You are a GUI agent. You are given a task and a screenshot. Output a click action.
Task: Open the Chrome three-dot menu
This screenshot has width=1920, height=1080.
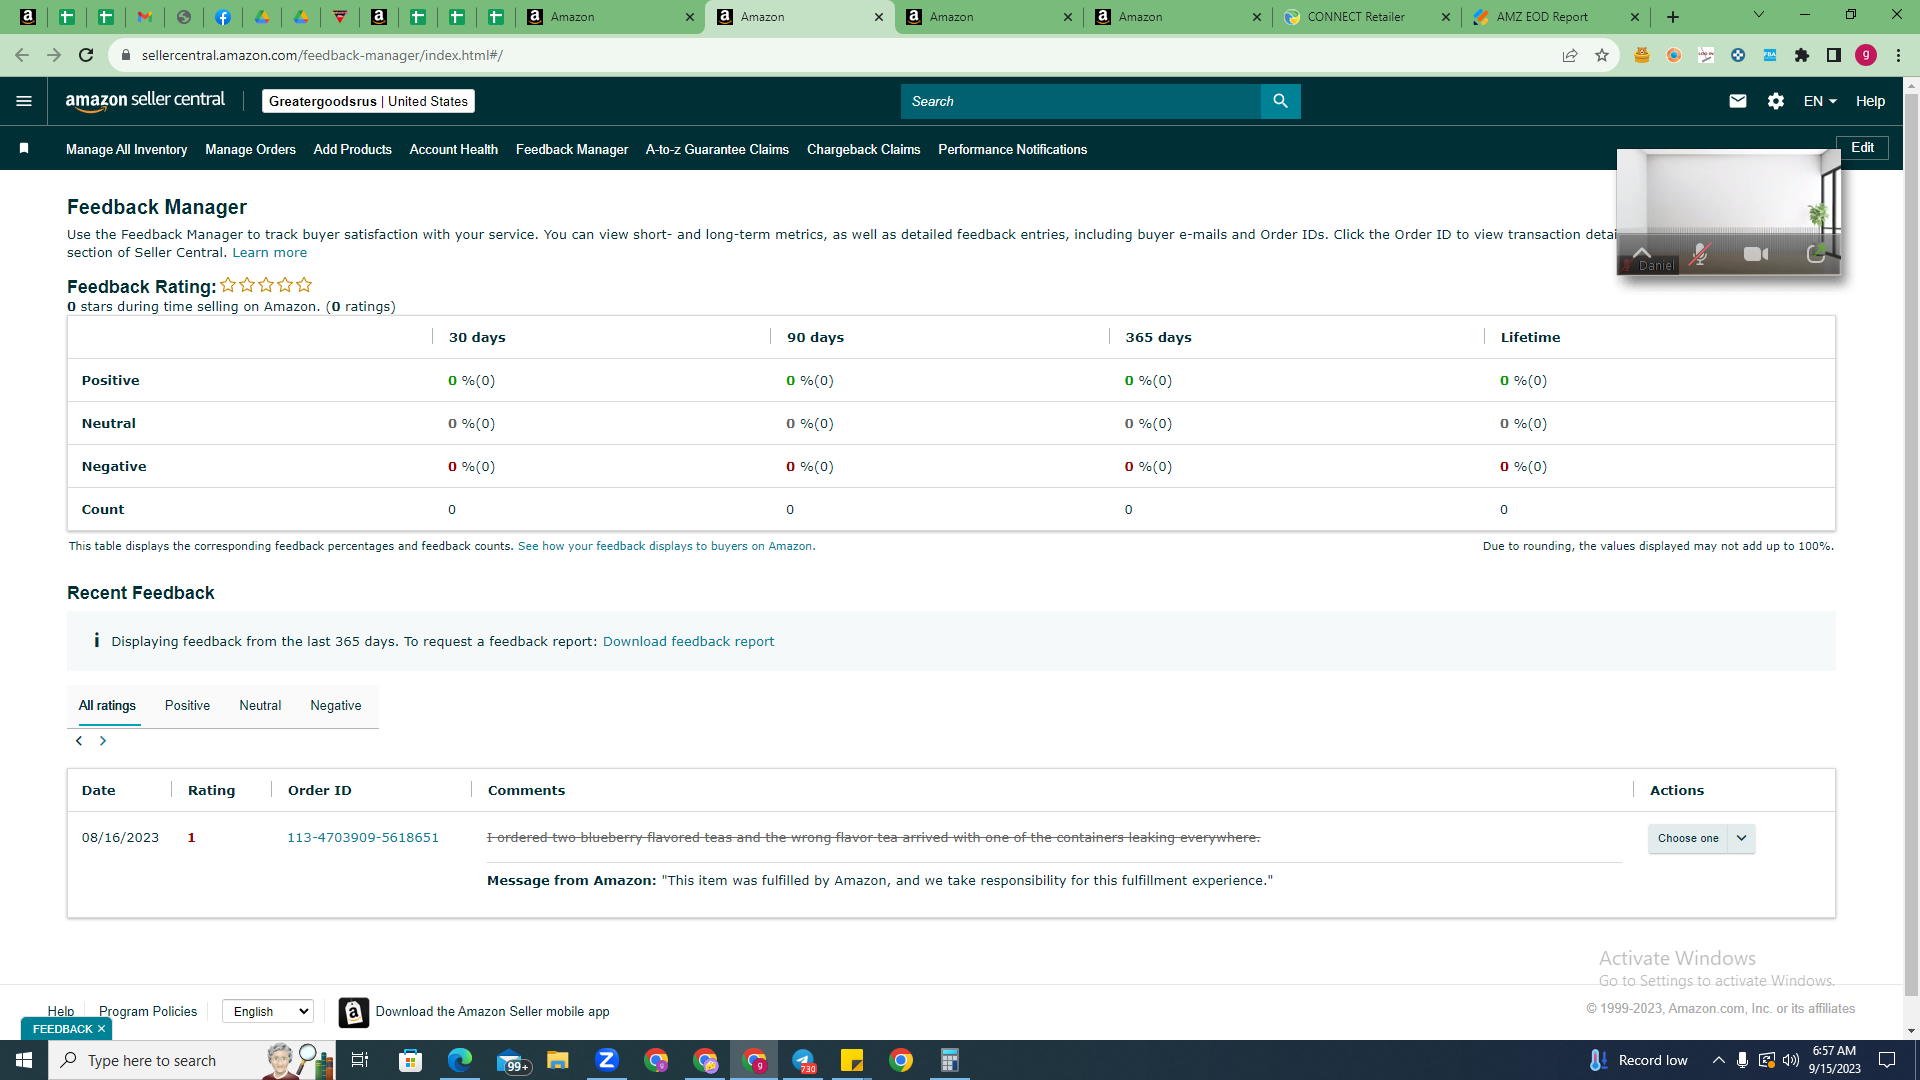[x=1898, y=55]
